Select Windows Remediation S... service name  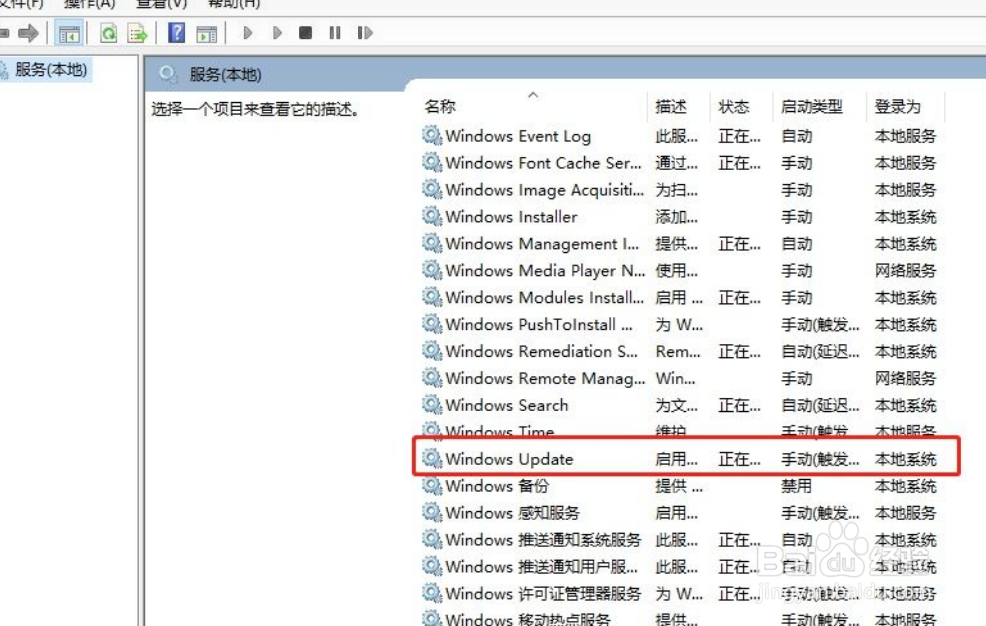541,351
